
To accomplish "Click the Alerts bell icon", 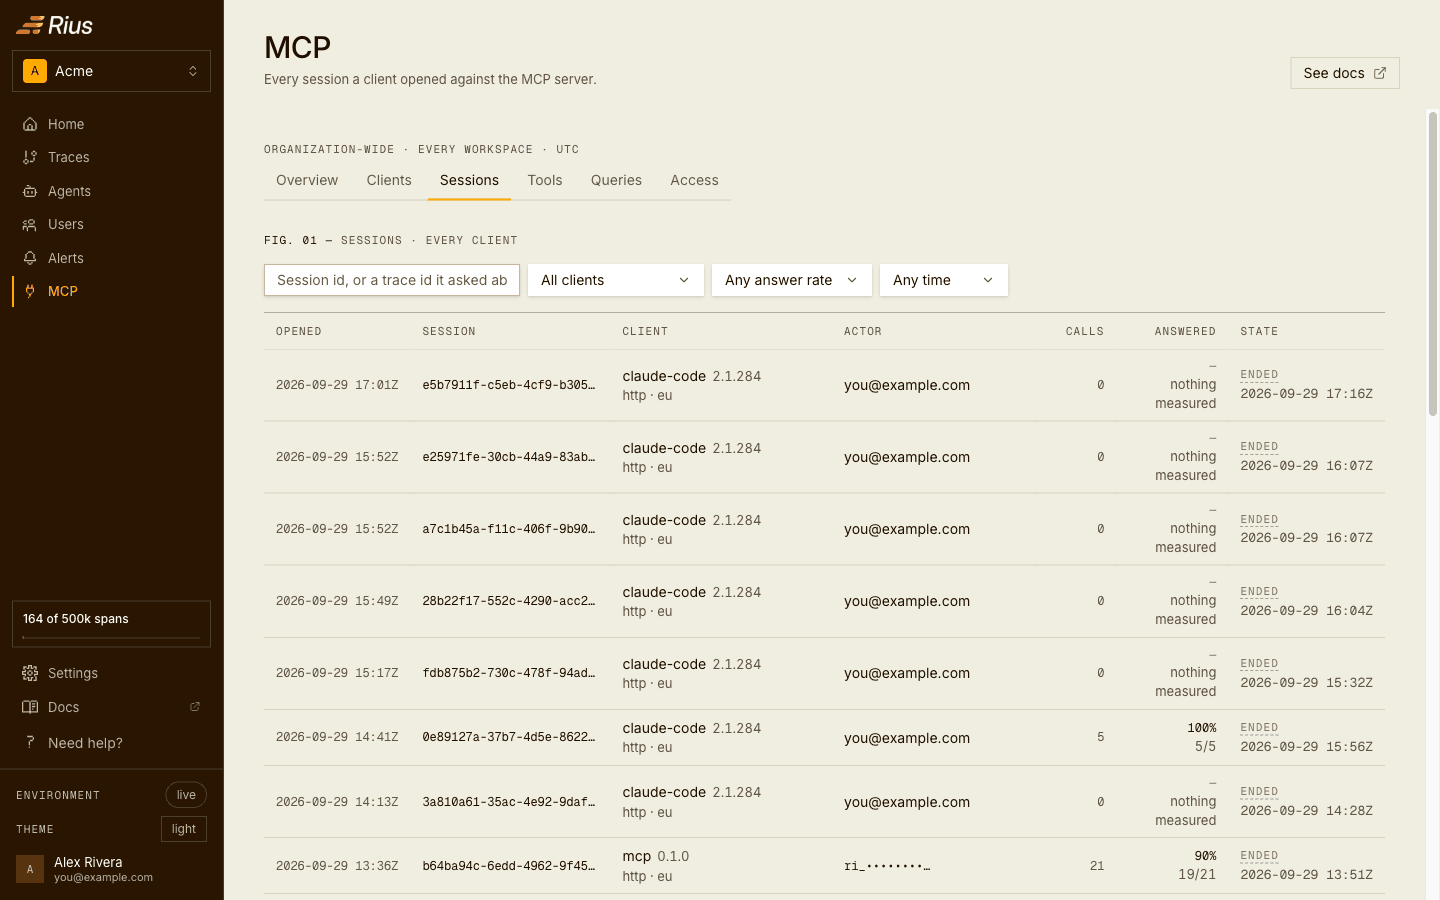I will [x=30, y=258].
